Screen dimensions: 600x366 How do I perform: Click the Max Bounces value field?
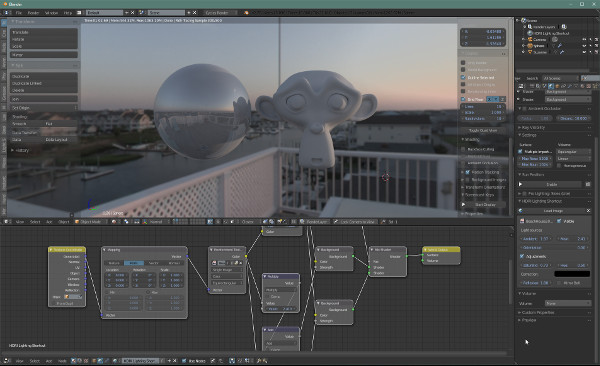point(535,165)
